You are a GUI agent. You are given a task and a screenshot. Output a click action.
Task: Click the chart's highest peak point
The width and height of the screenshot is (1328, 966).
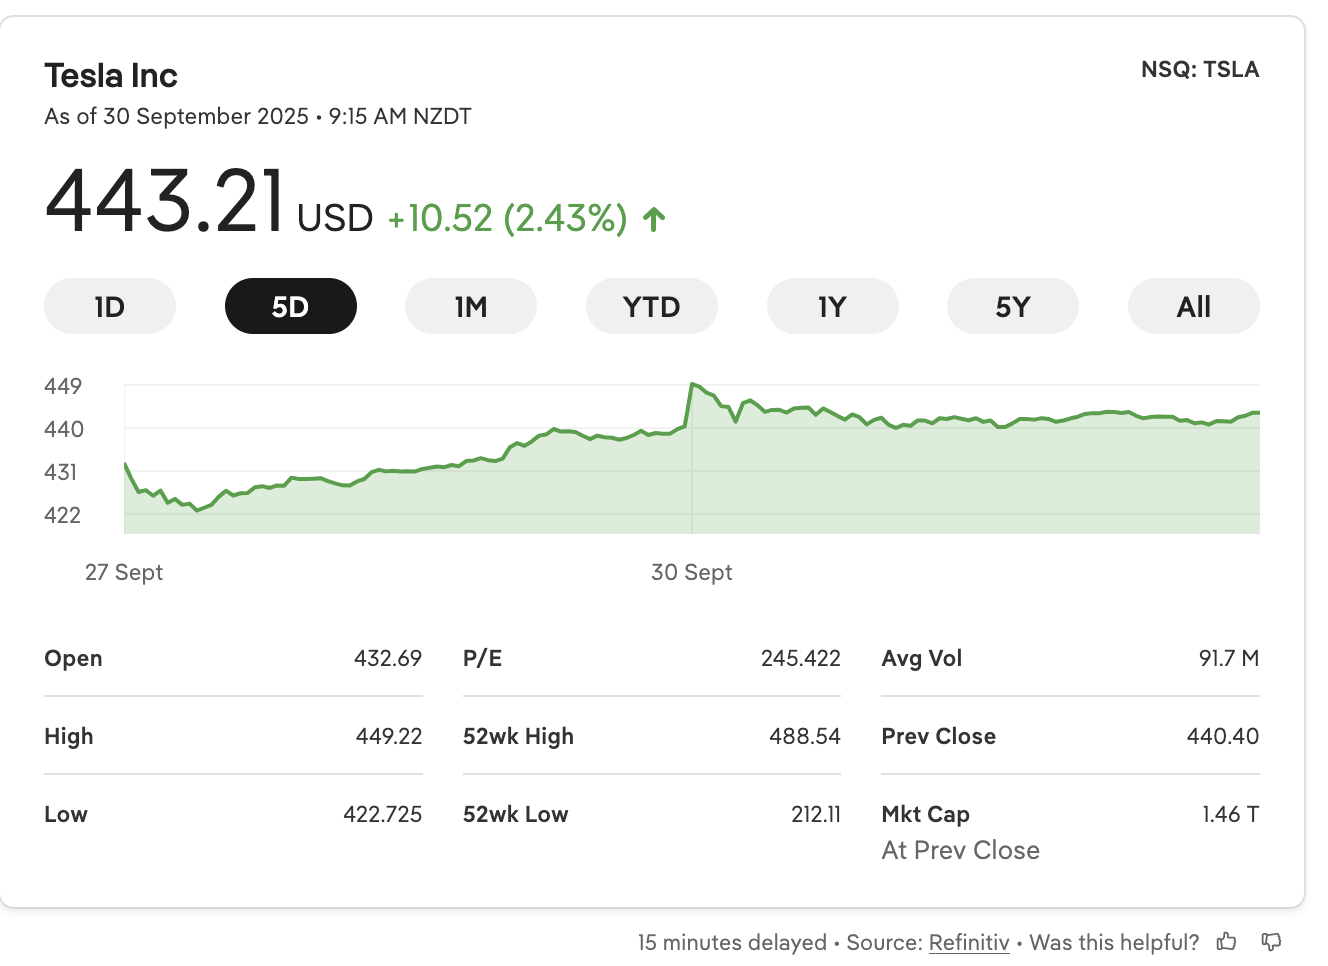point(693,384)
